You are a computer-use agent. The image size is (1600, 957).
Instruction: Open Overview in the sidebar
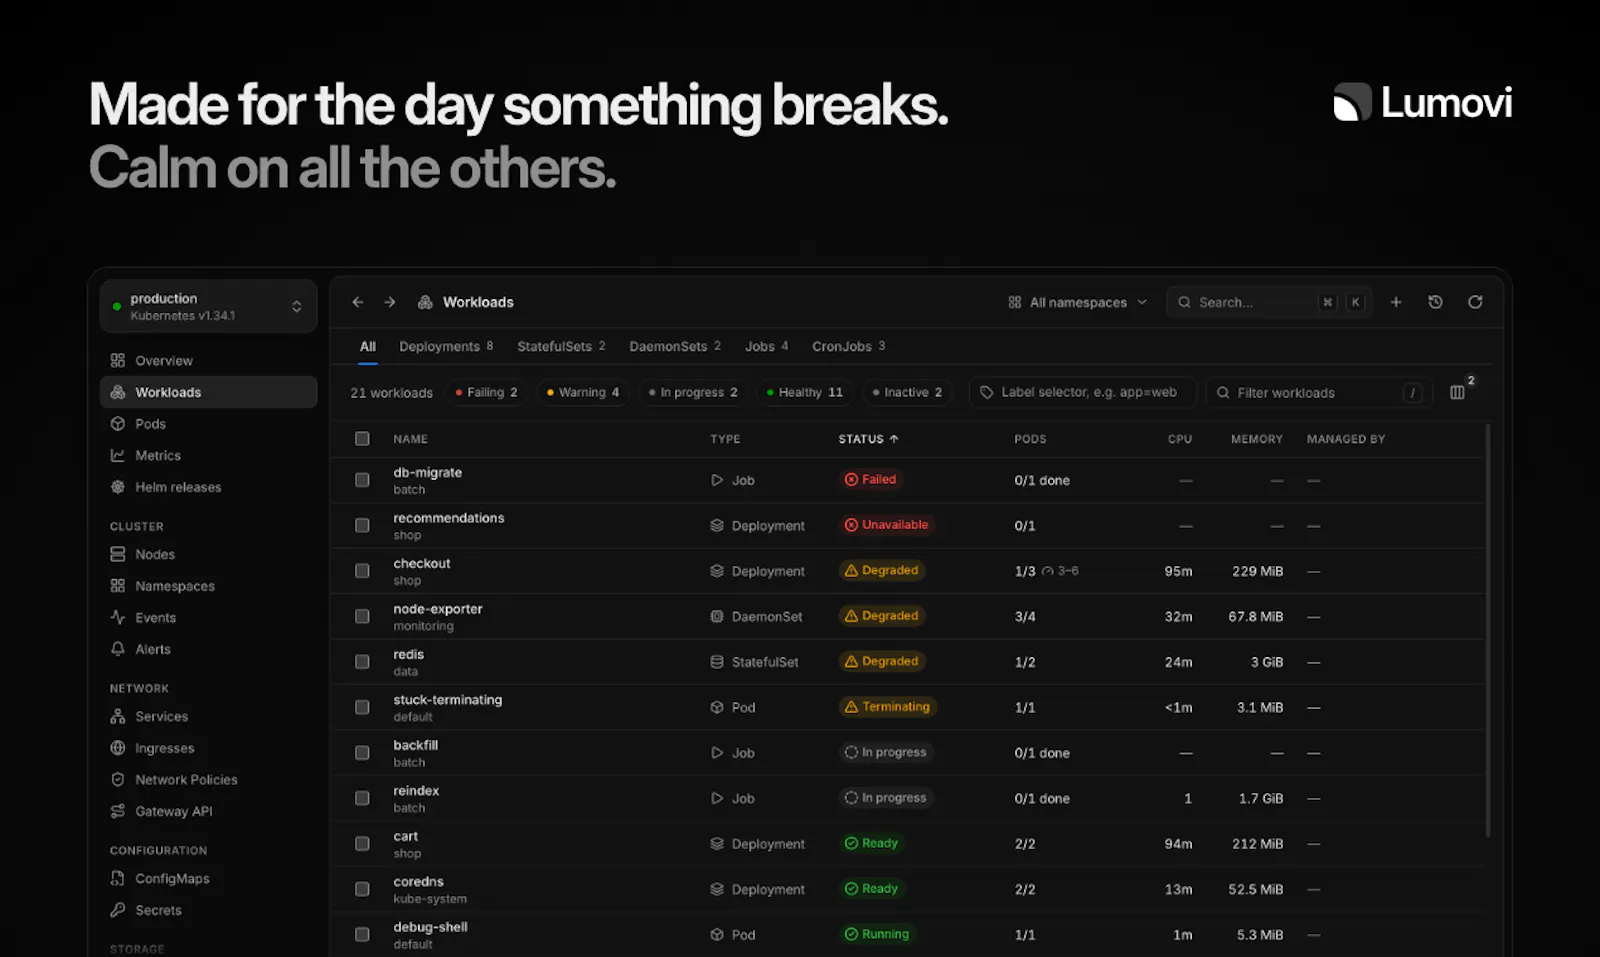pyautogui.click(x=208, y=360)
